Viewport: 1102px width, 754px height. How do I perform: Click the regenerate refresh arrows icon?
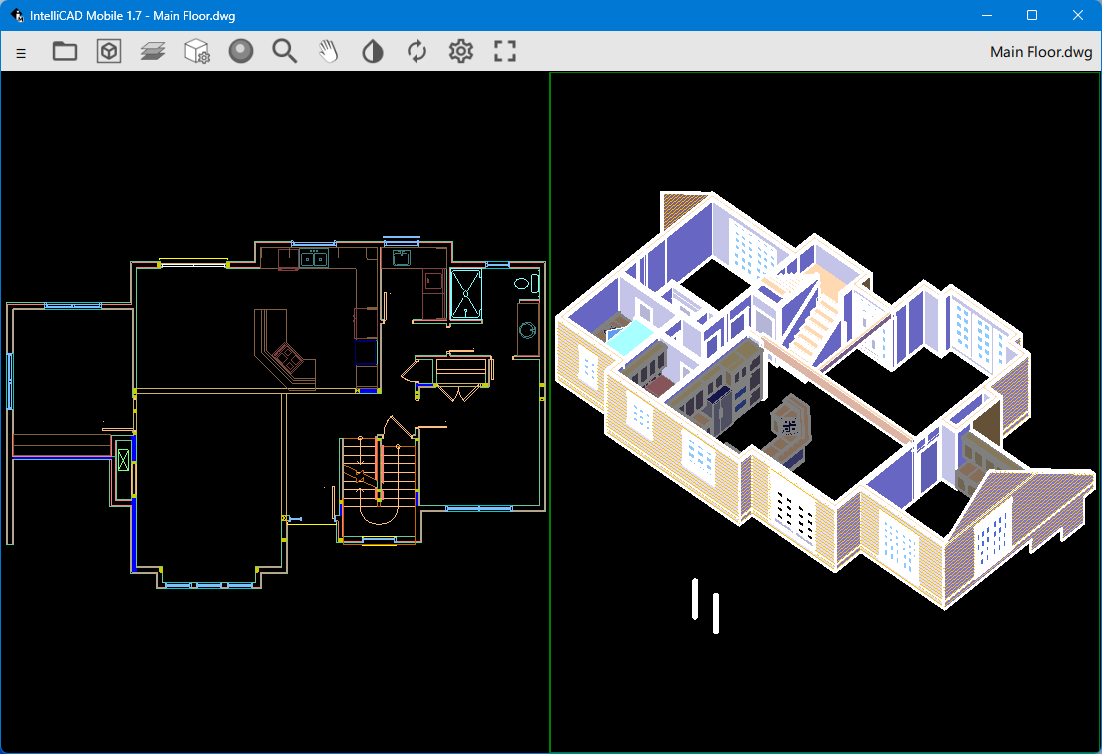(x=417, y=52)
